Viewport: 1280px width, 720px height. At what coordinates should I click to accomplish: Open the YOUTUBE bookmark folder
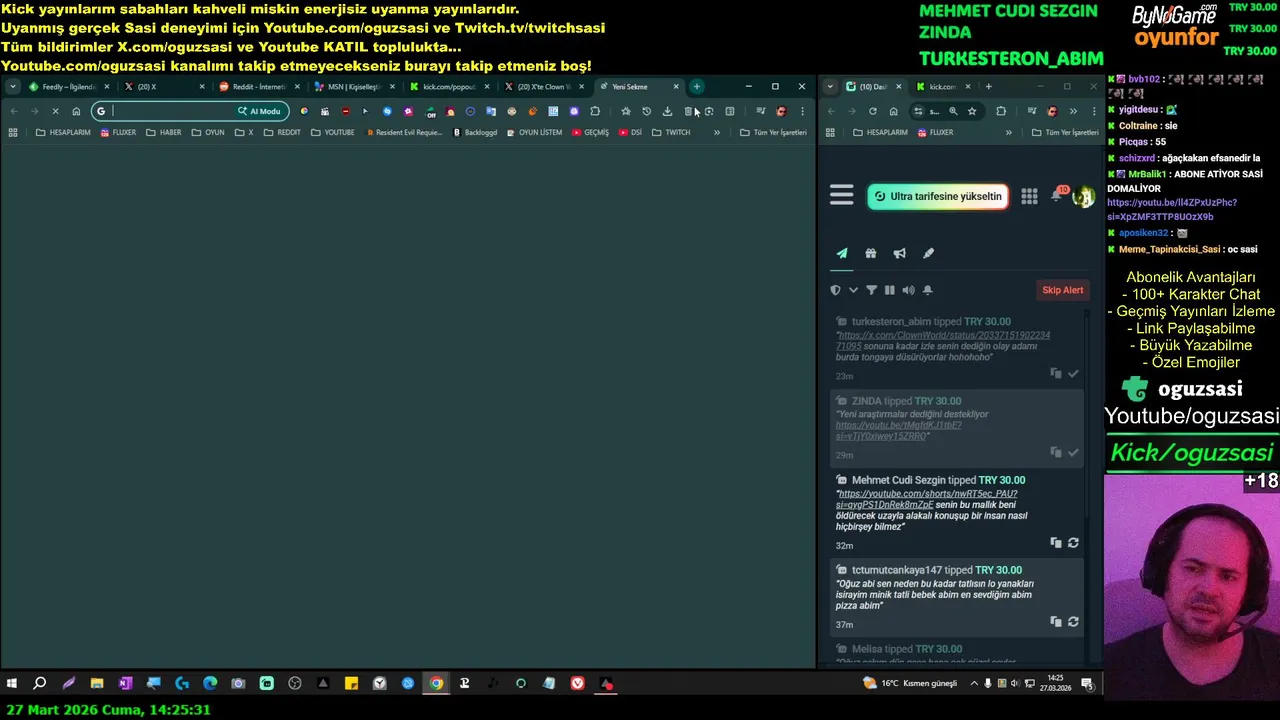pyautogui.click(x=332, y=132)
